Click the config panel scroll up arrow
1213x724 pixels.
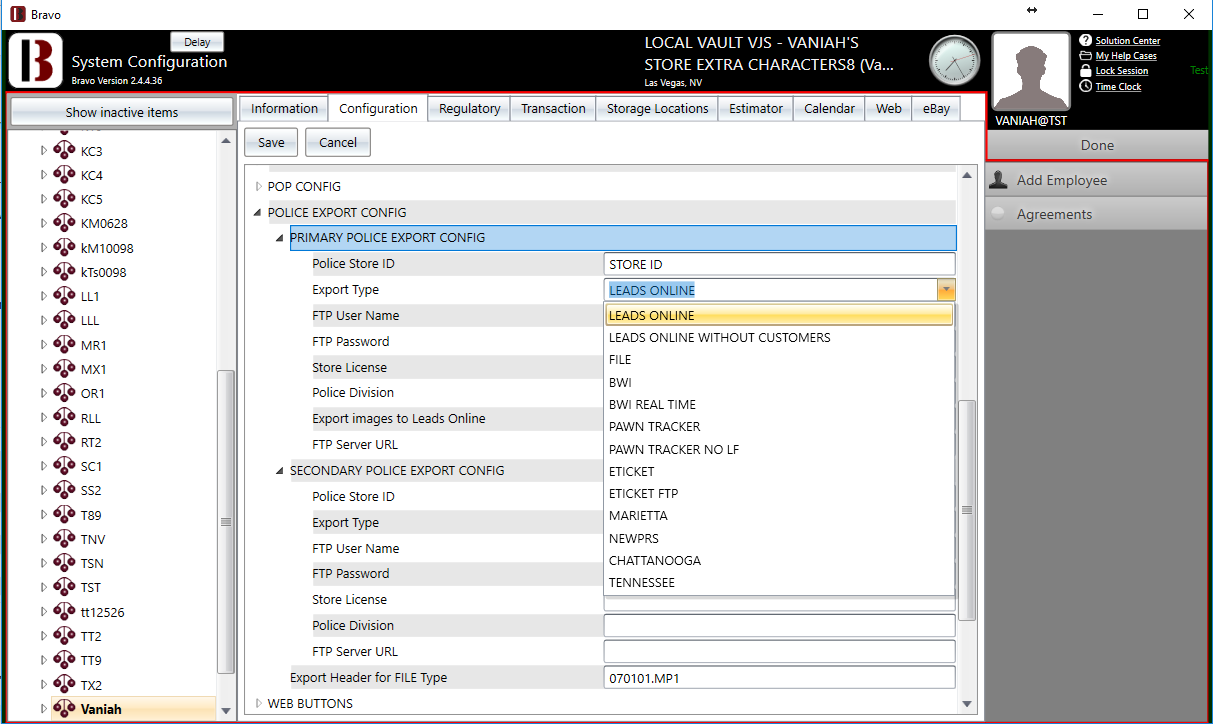coord(967,176)
